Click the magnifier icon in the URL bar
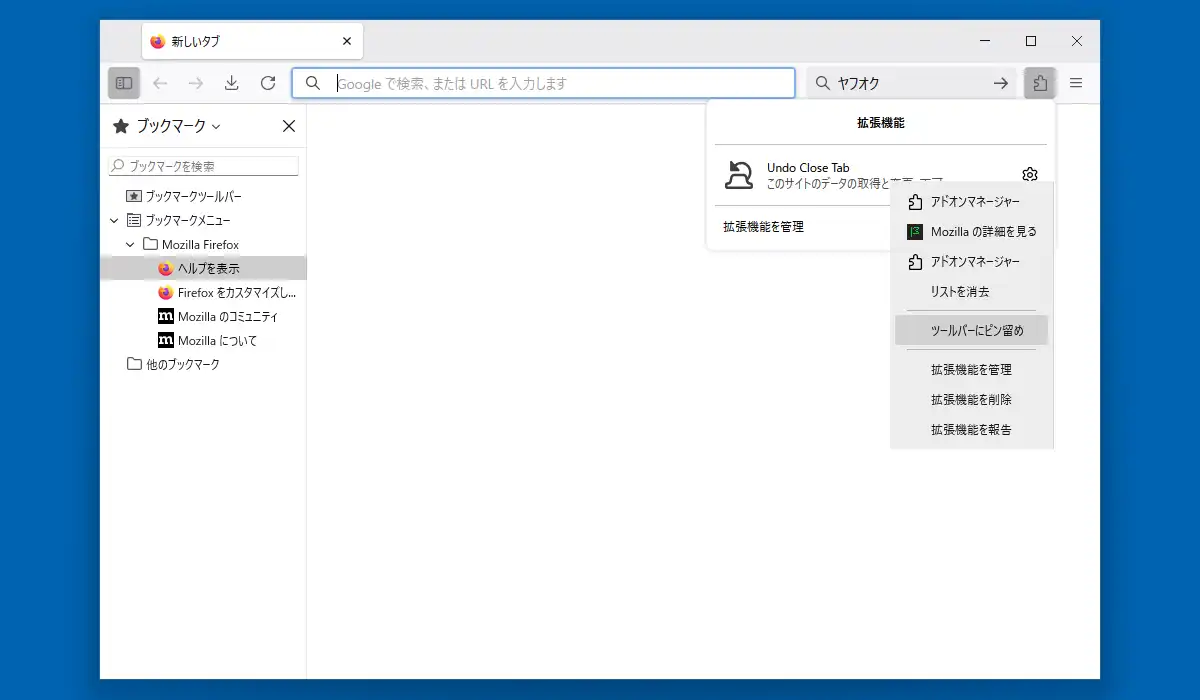Image resolution: width=1200 pixels, height=700 pixels. tap(313, 83)
